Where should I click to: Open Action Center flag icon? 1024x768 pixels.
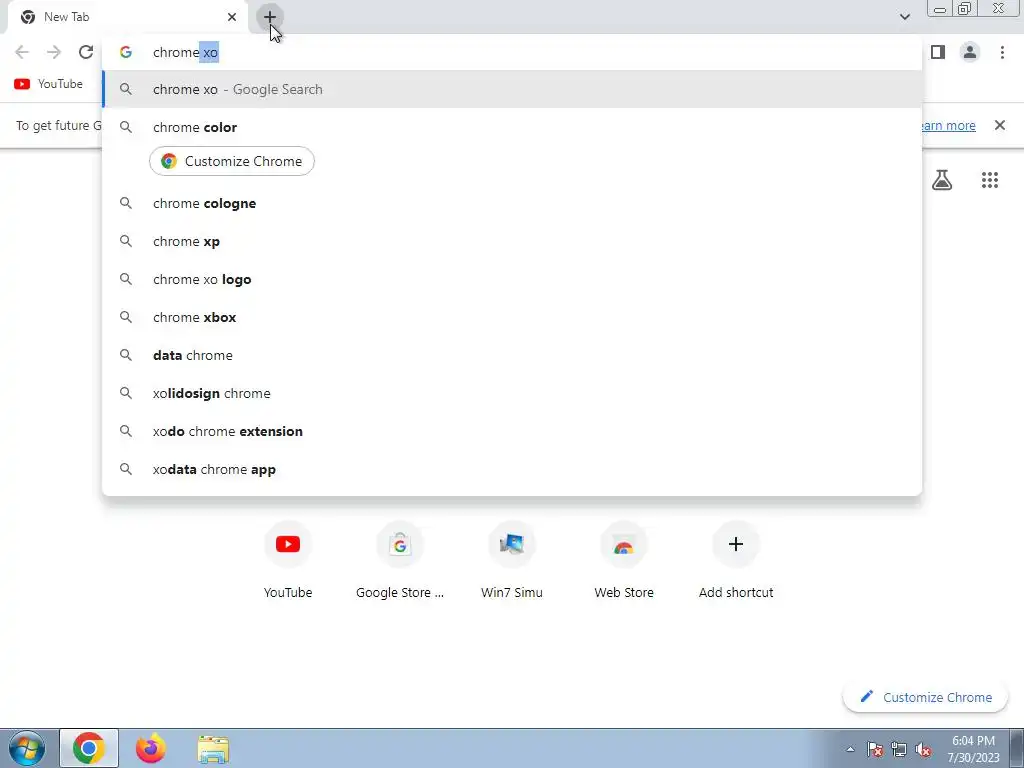(x=875, y=749)
